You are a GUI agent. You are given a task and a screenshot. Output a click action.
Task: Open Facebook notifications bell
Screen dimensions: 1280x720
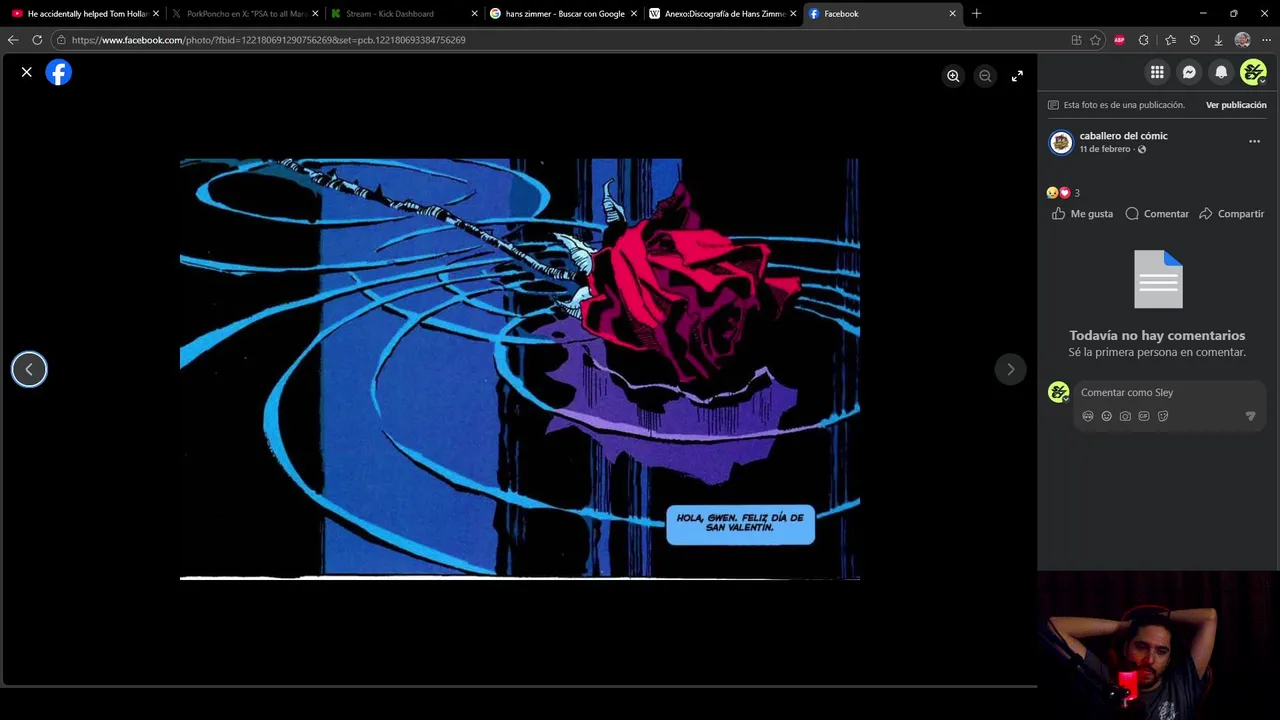(x=1221, y=72)
